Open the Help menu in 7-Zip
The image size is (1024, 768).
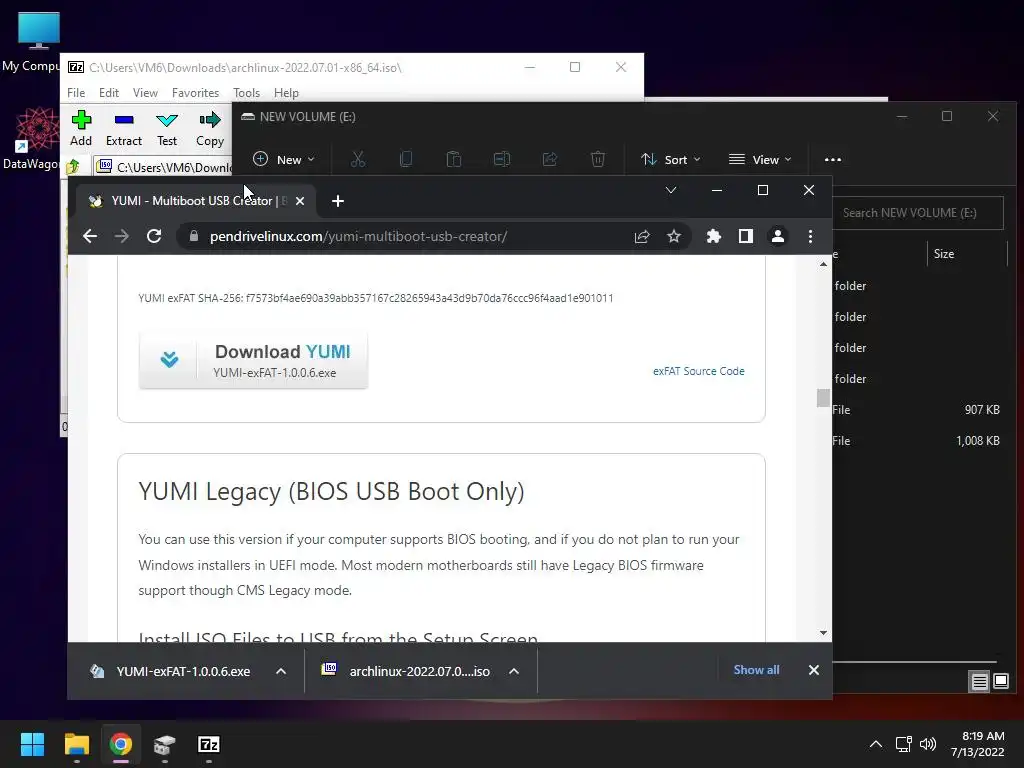pos(286,93)
